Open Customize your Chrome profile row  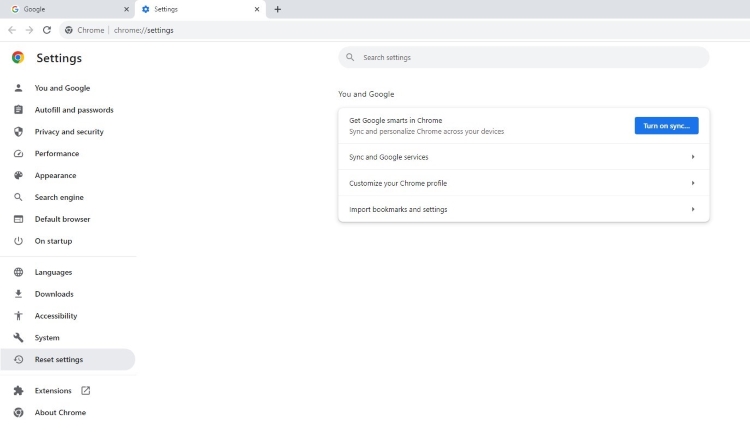coord(524,183)
